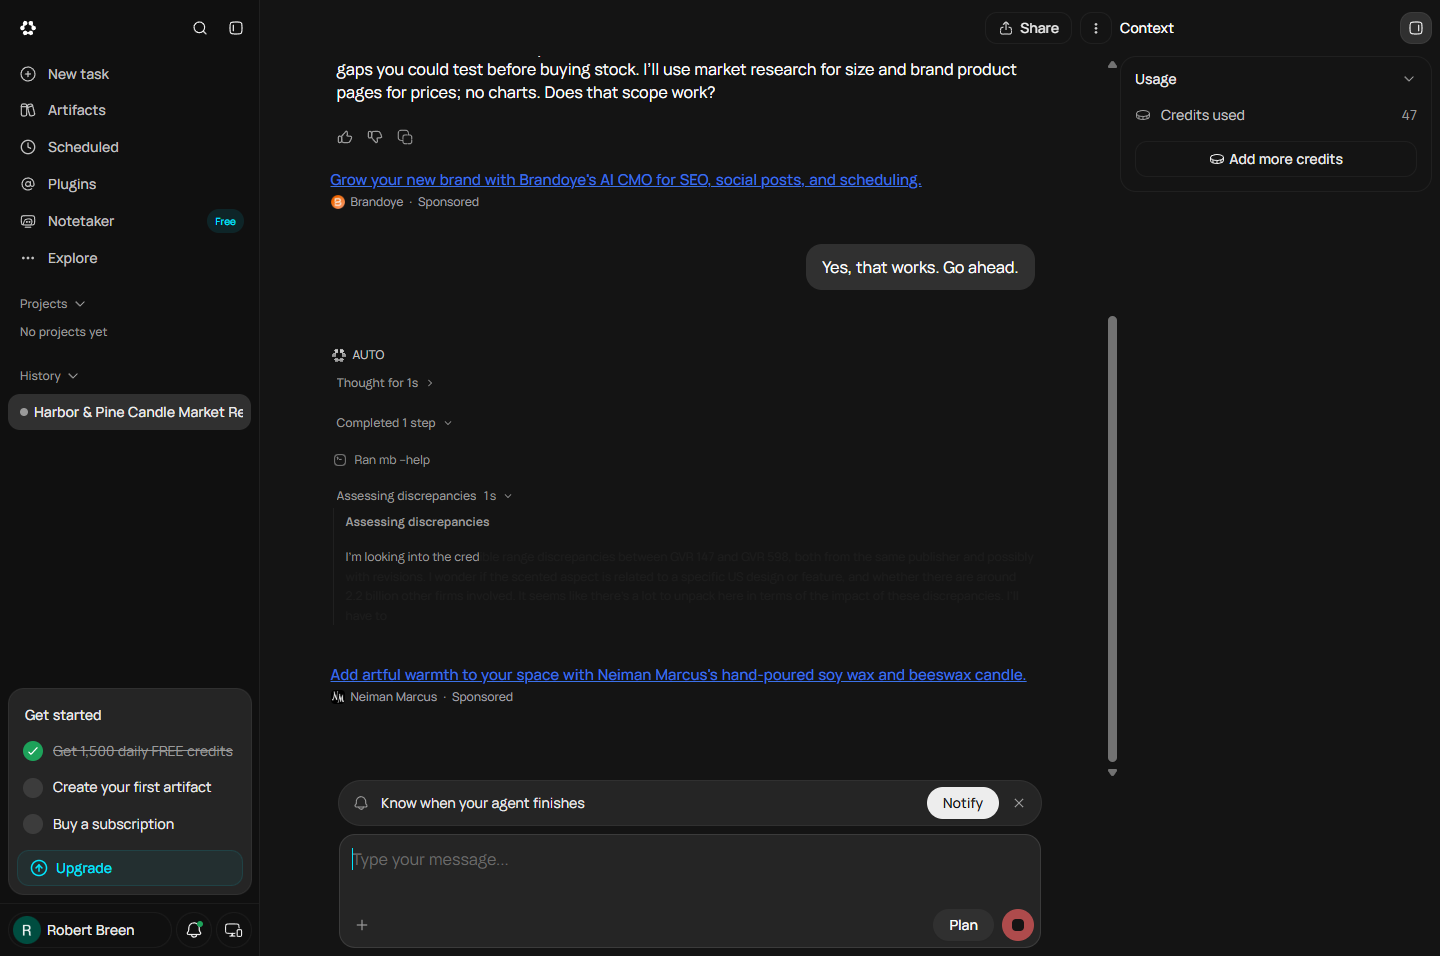Open Notetaker
The image size is (1440, 956).
[x=130, y=221]
